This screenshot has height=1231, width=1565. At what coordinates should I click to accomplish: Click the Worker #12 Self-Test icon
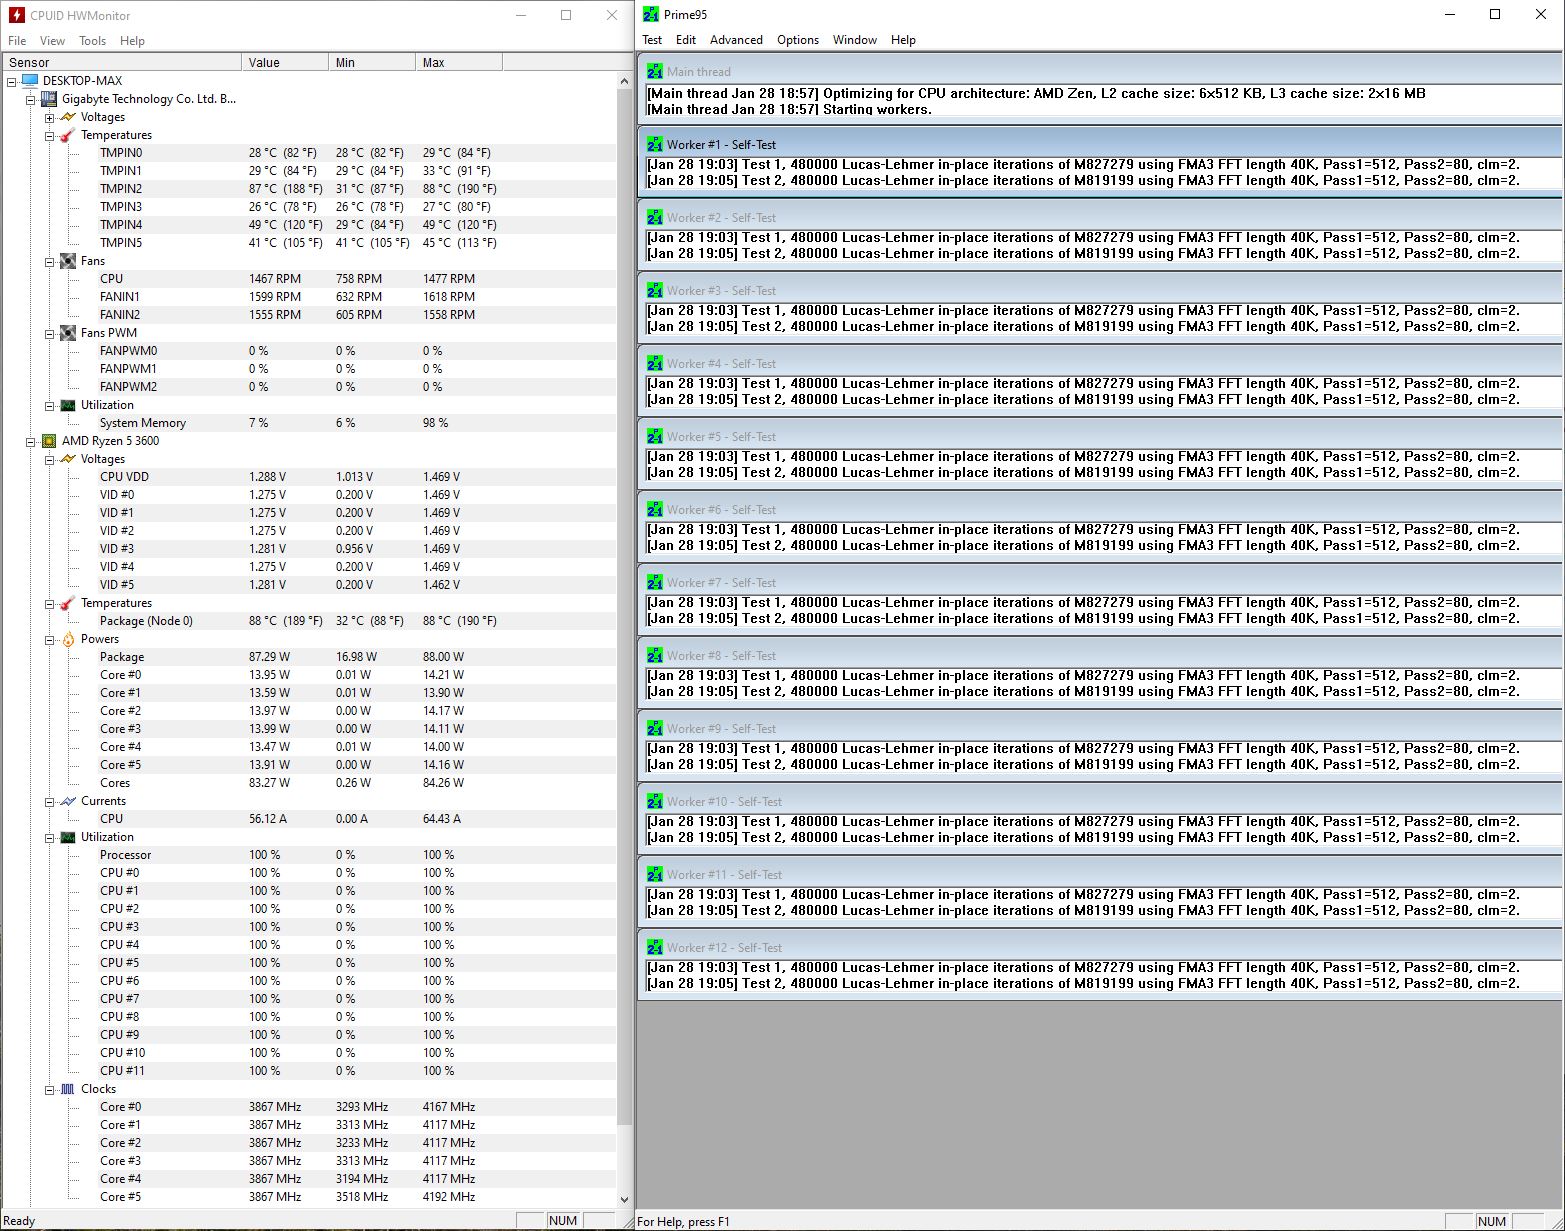point(655,948)
